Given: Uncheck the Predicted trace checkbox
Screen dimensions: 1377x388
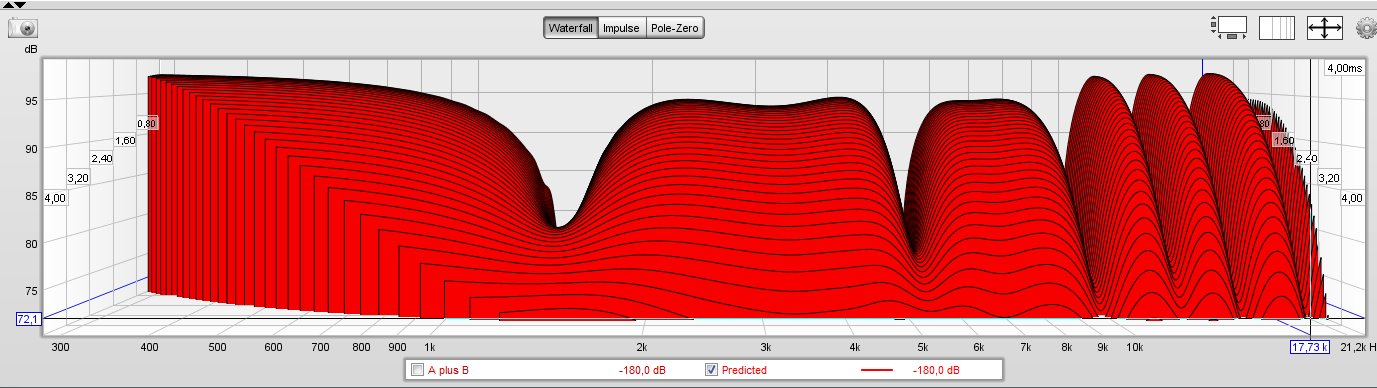Looking at the screenshot, I should tap(711, 370).
